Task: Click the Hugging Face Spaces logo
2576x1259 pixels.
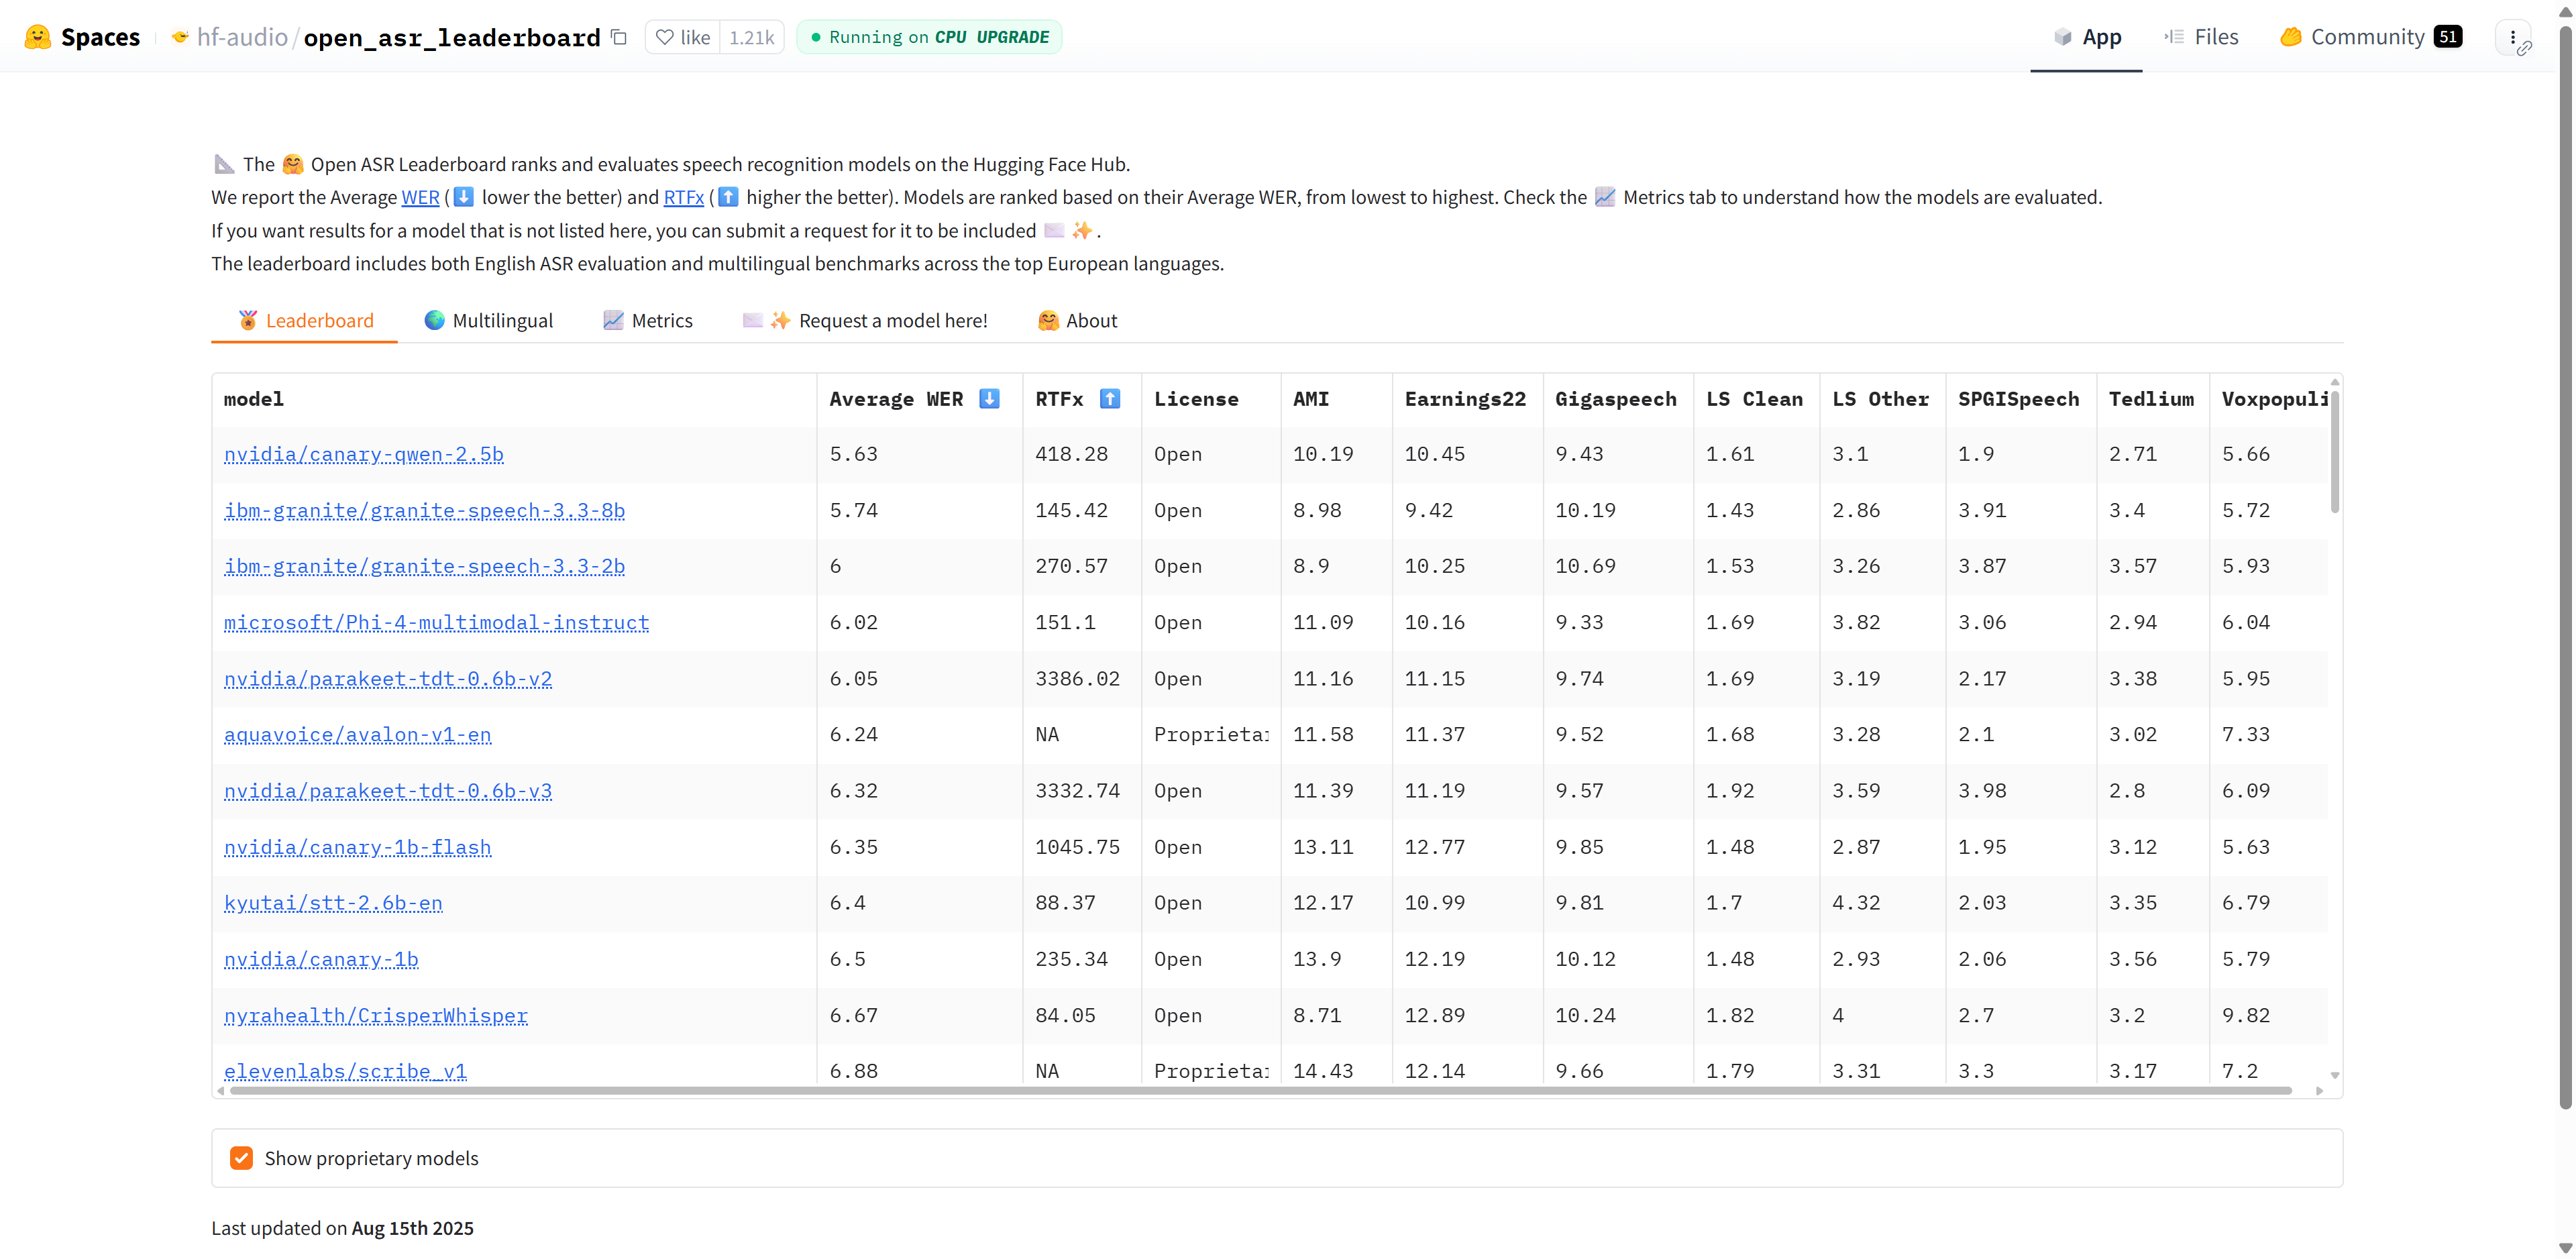Action: (38, 37)
